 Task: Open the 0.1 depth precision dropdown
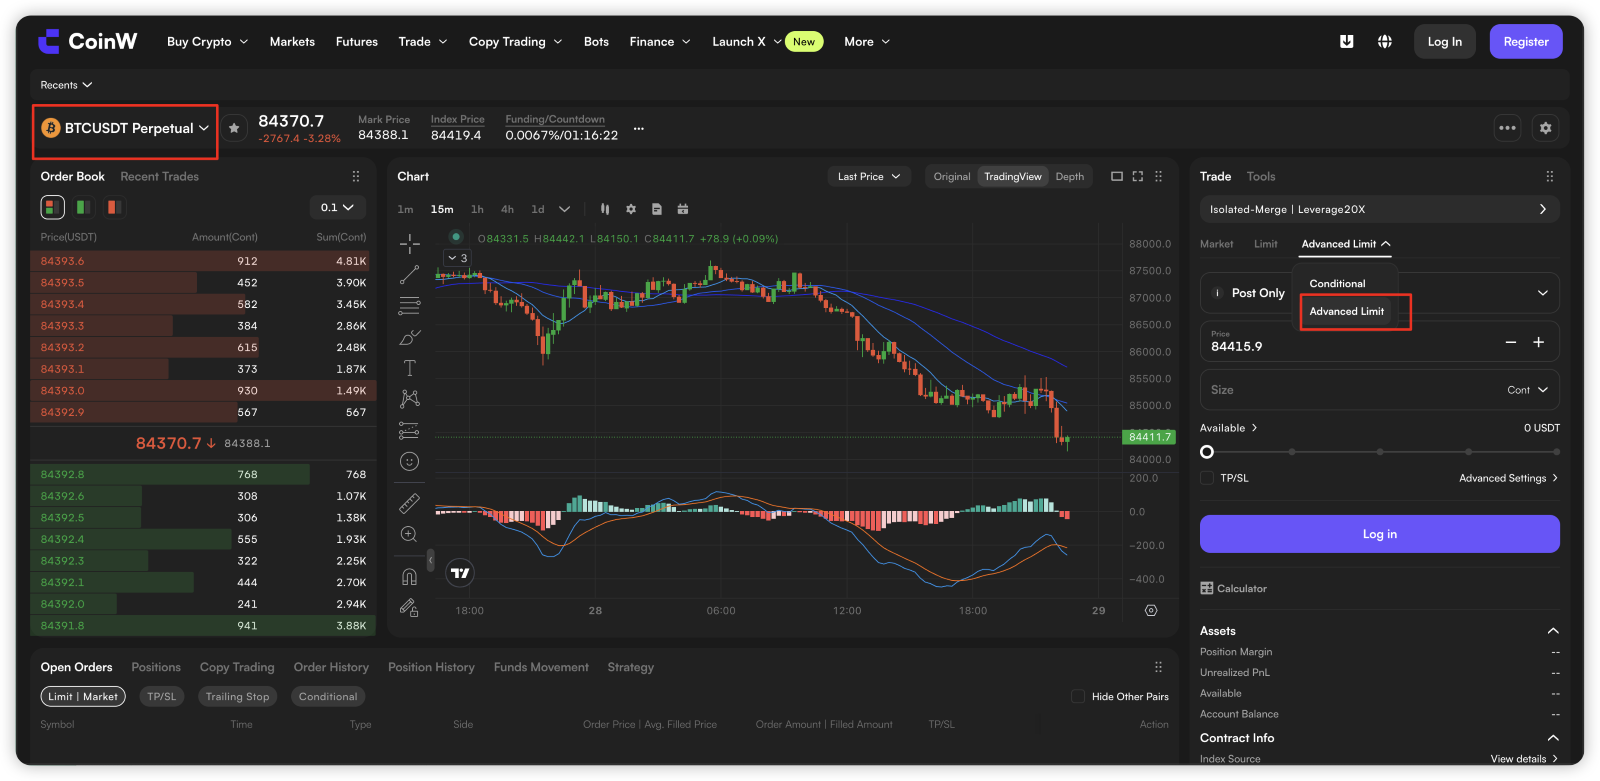click(337, 207)
